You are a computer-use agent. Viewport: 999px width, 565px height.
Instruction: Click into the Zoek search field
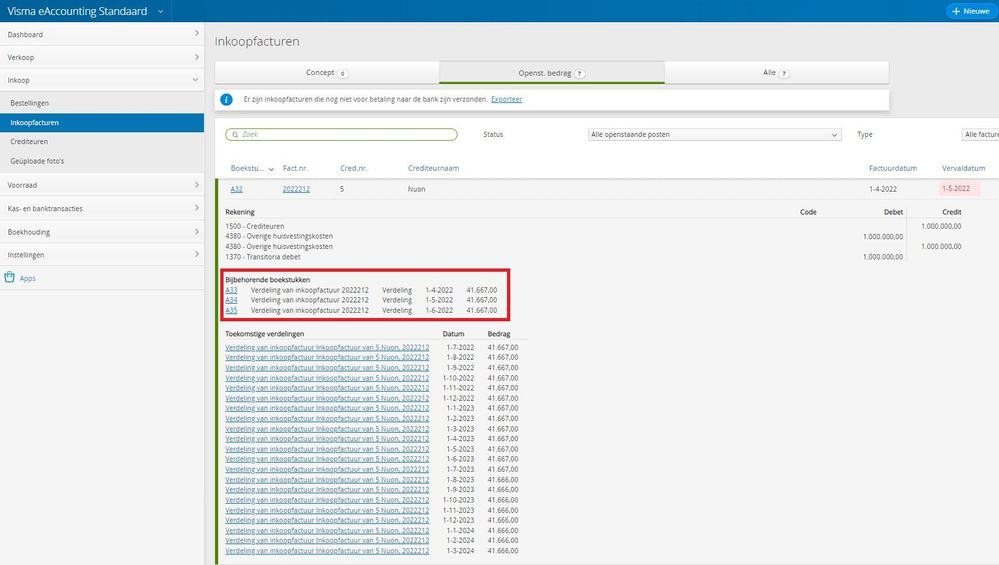[341, 134]
